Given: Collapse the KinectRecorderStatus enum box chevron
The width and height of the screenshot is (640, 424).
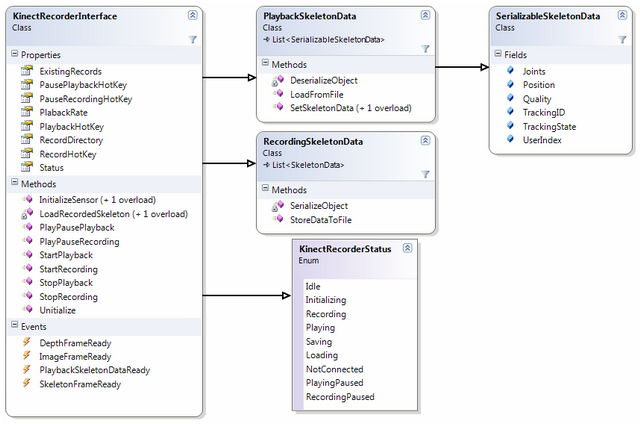Looking at the screenshot, I should point(407,248).
